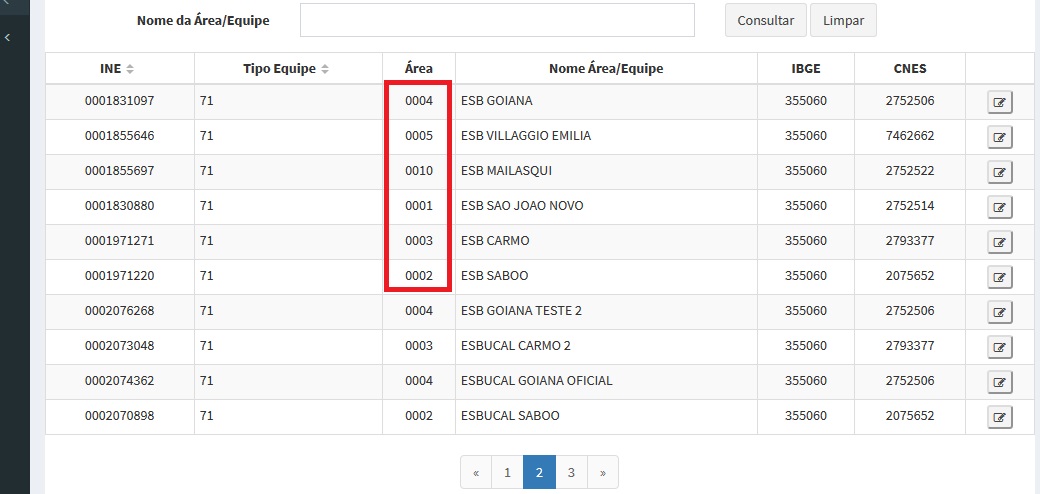Screen dimensions: 1040x494
Task: Edit the ESBUCAL SABOO row
Action: click(x=999, y=417)
